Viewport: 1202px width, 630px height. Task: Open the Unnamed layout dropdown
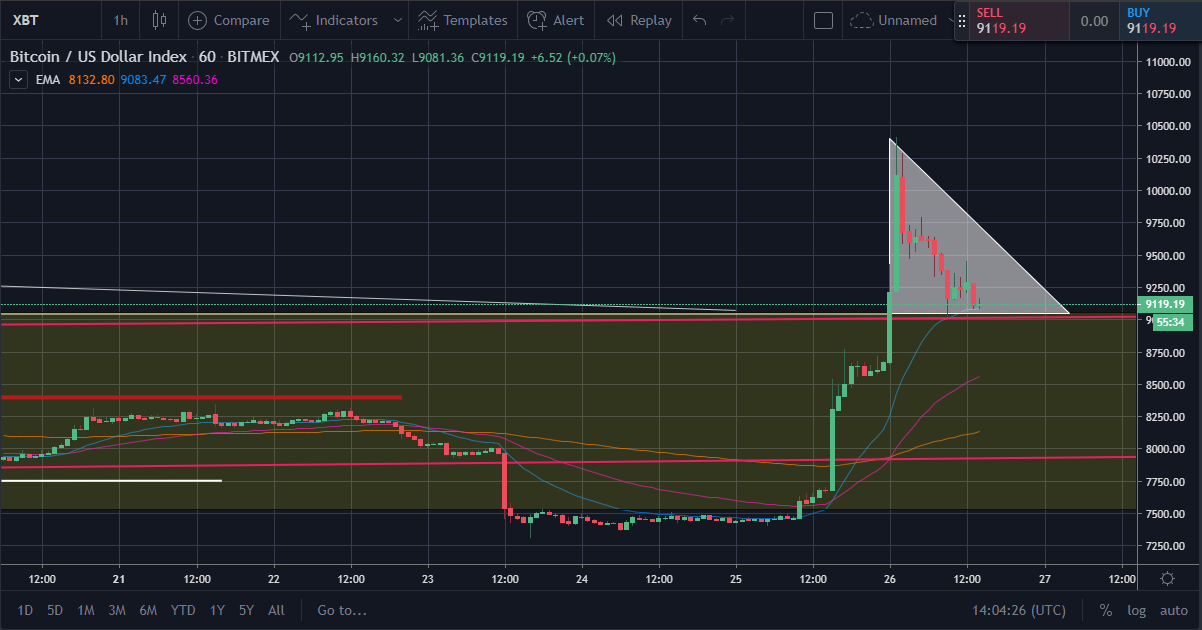(x=895, y=20)
